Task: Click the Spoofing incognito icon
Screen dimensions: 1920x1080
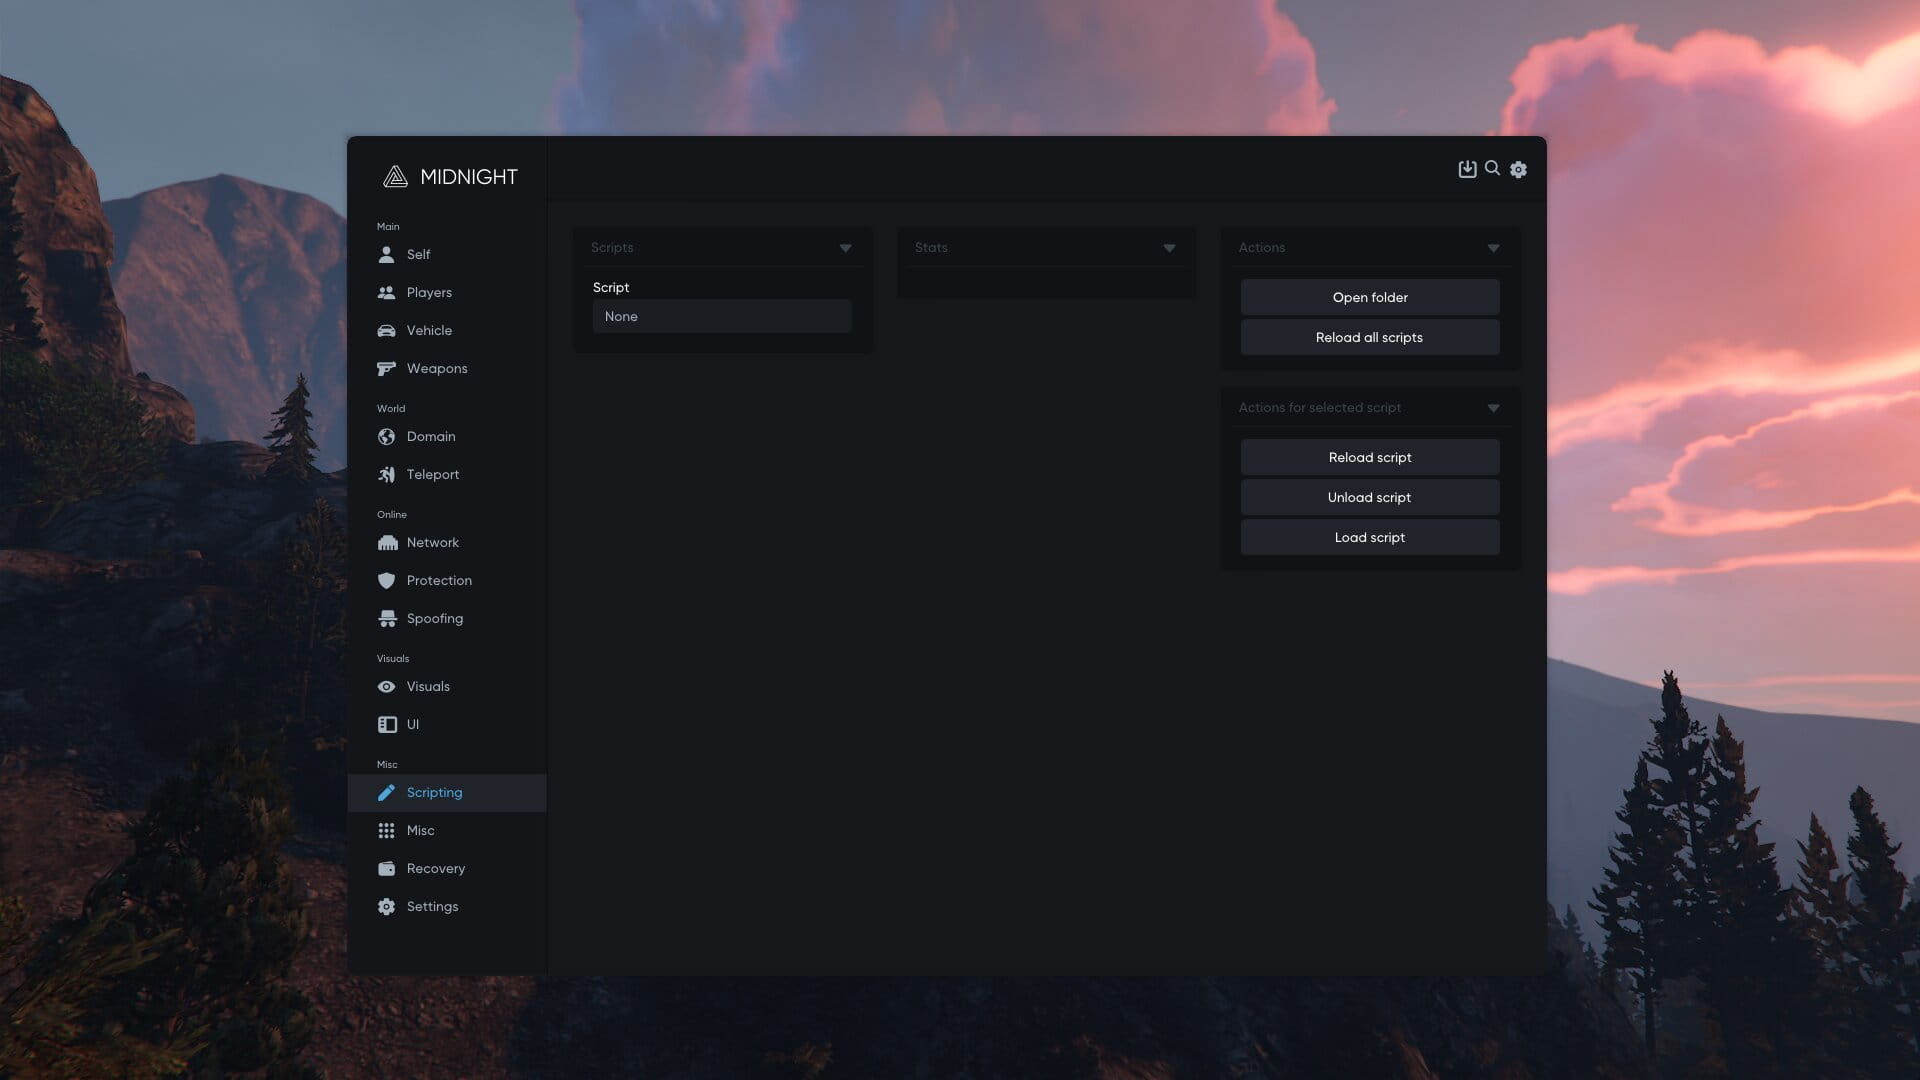Action: [386, 618]
